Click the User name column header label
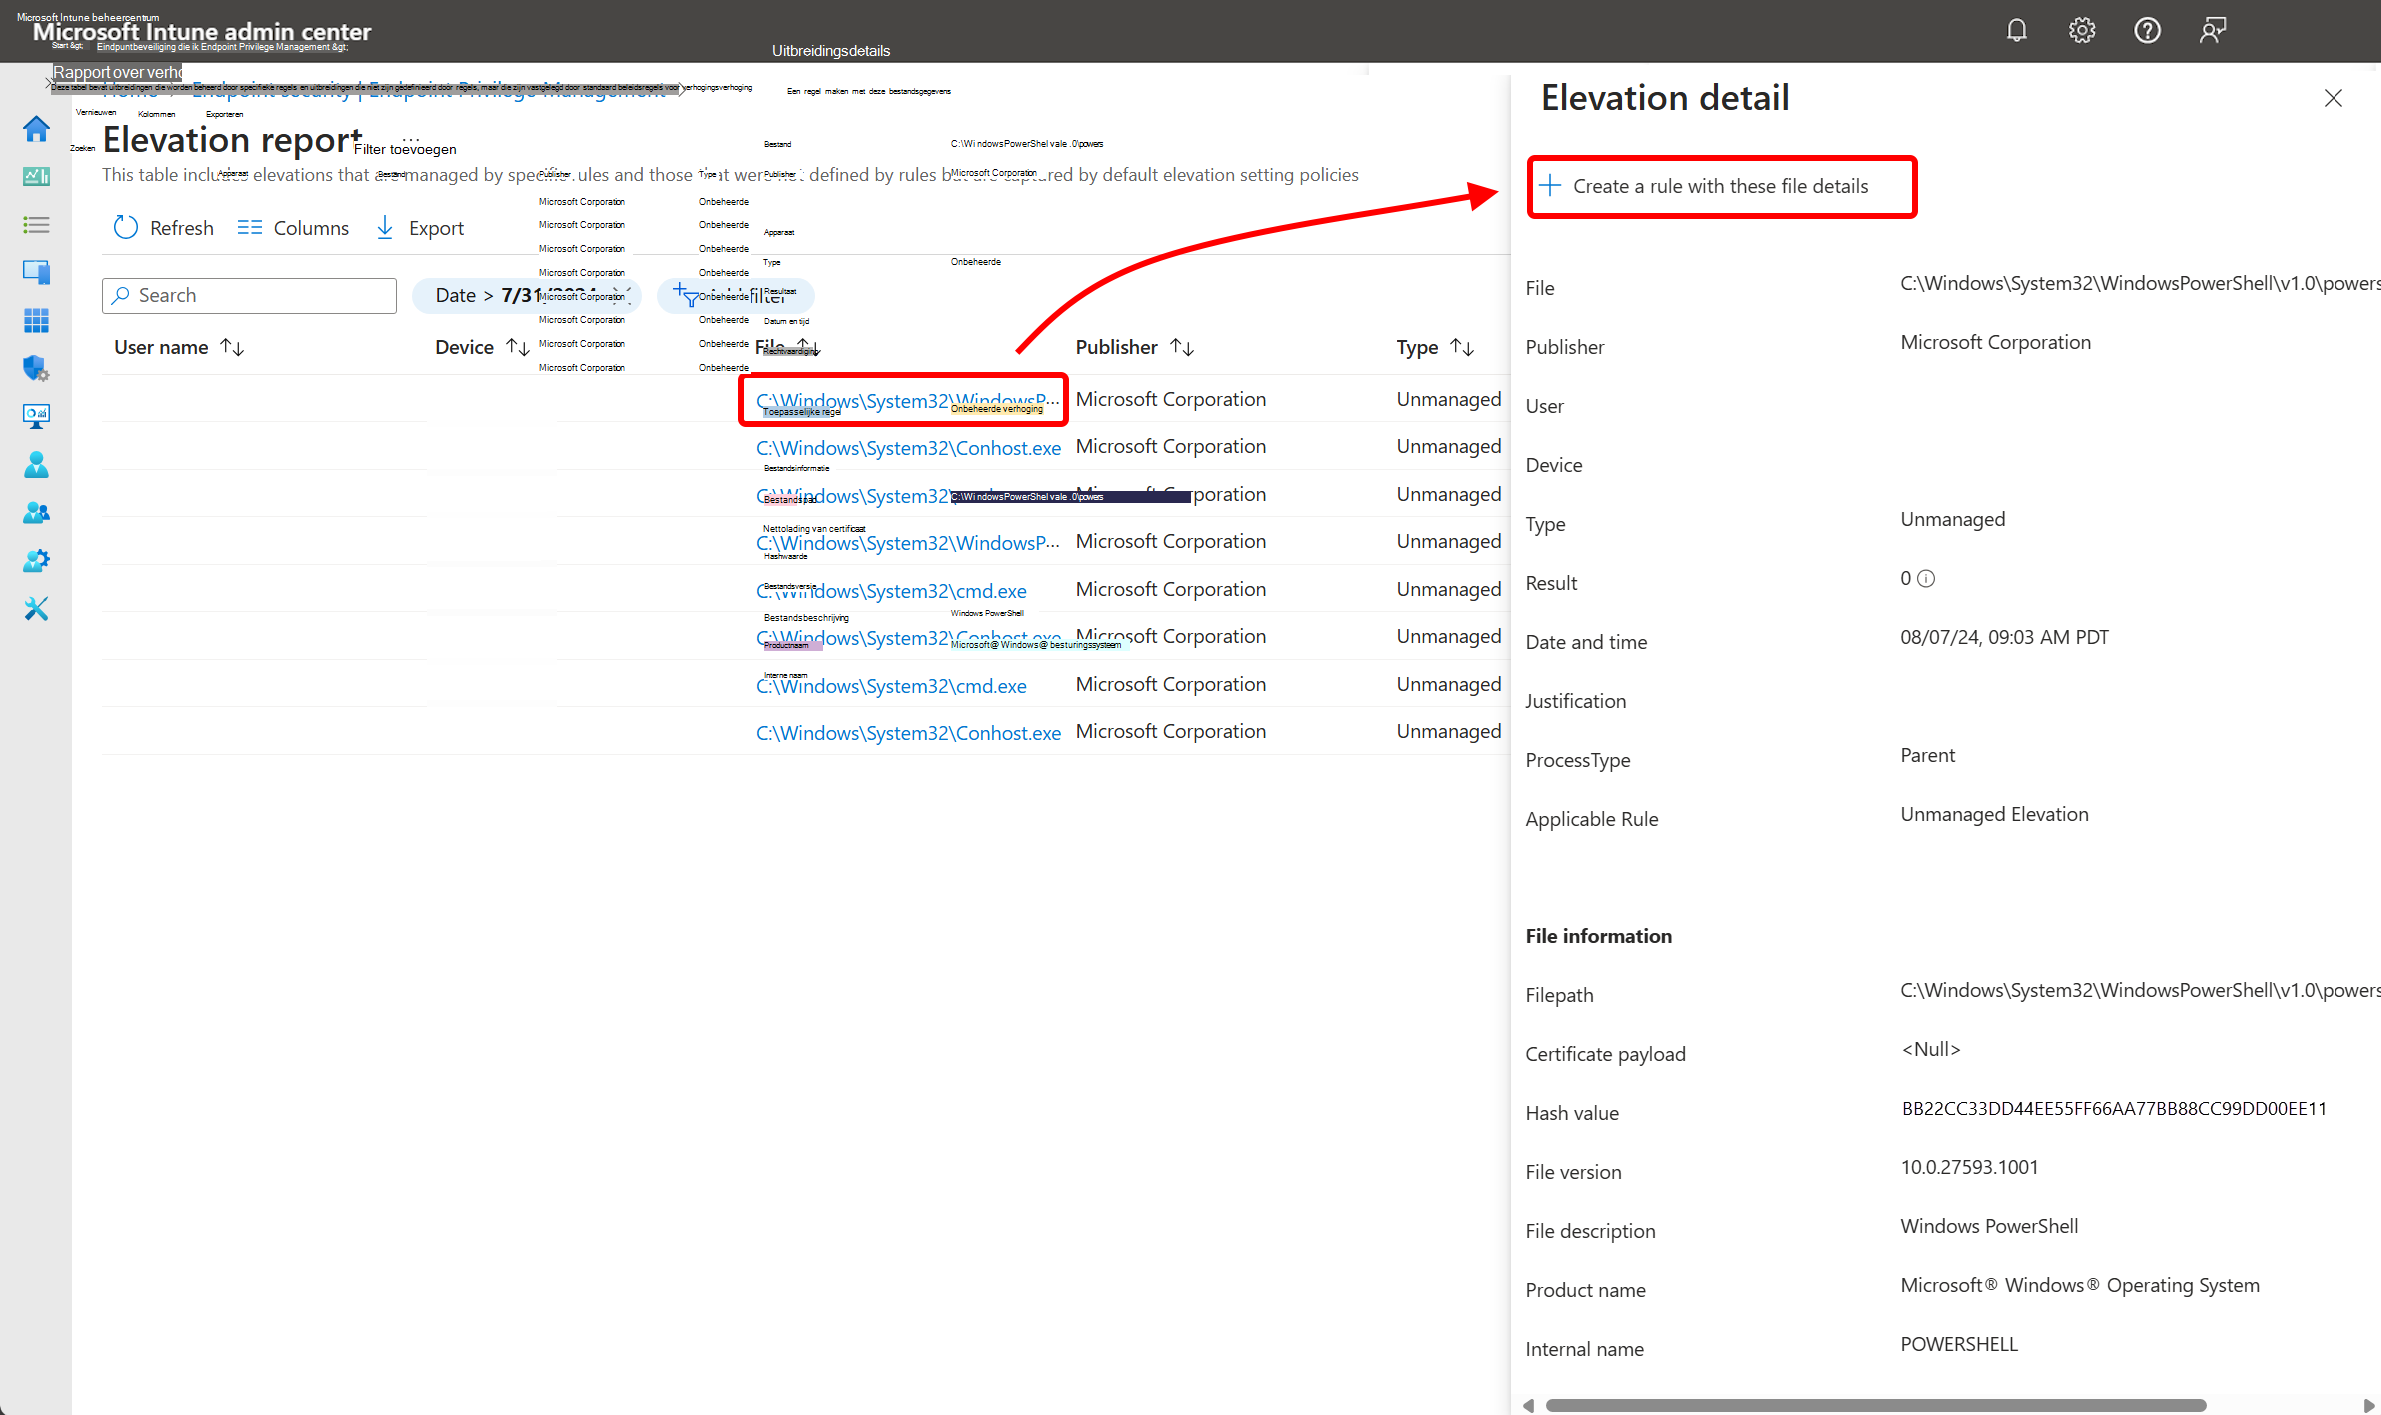The image size is (2381, 1415). (161, 347)
